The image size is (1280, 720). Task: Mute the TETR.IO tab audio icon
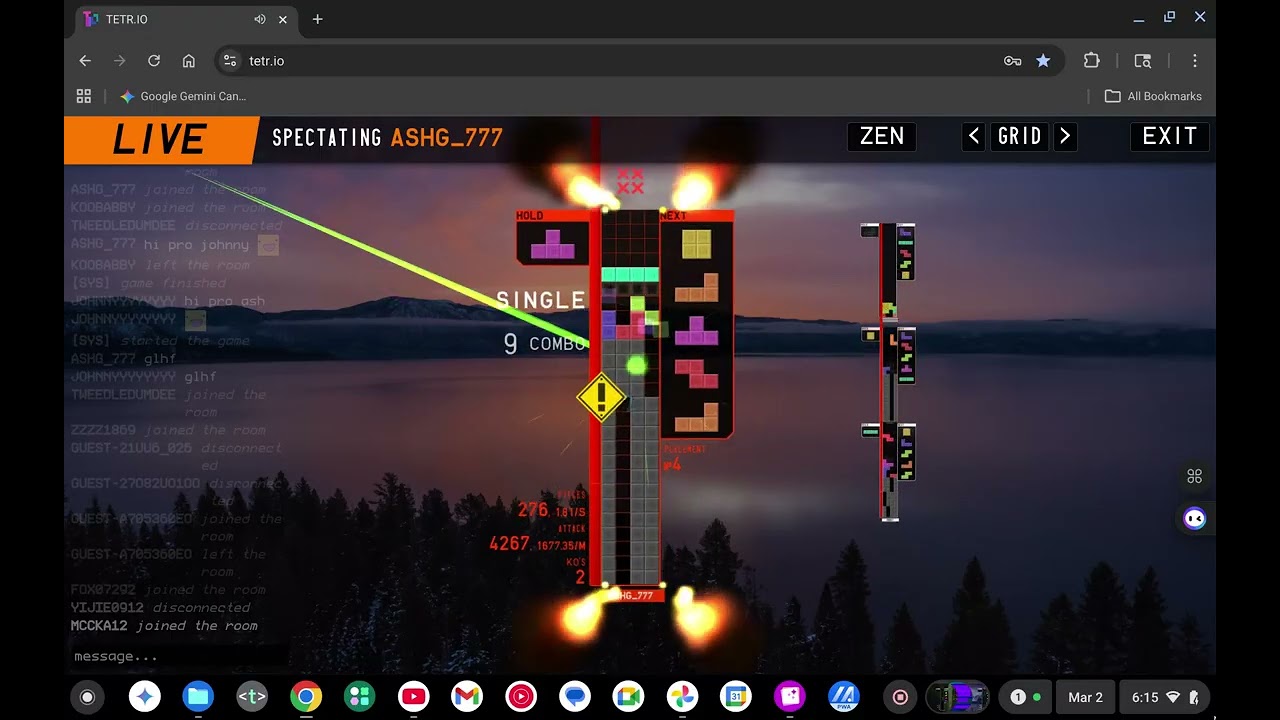click(x=260, y=19)
